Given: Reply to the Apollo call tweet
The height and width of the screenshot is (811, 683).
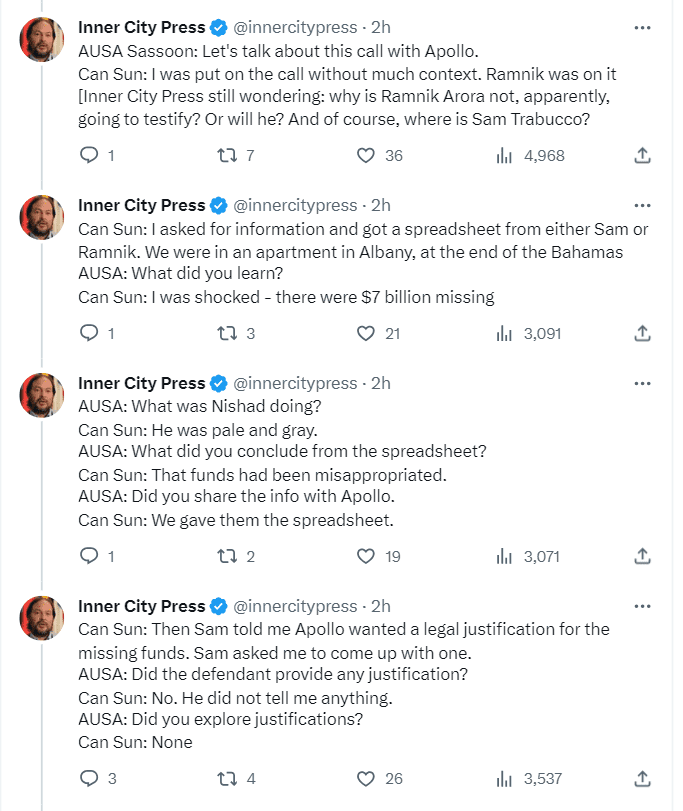Looking at the screenshot, I should click(89, 155).
